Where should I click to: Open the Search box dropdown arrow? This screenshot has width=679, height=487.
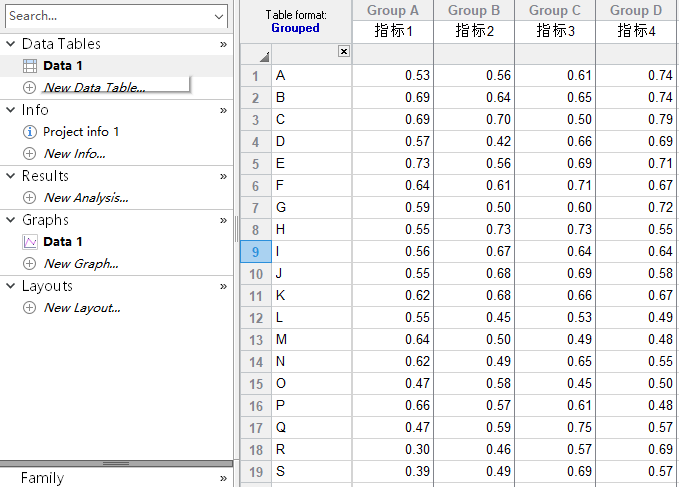[219, 16]
